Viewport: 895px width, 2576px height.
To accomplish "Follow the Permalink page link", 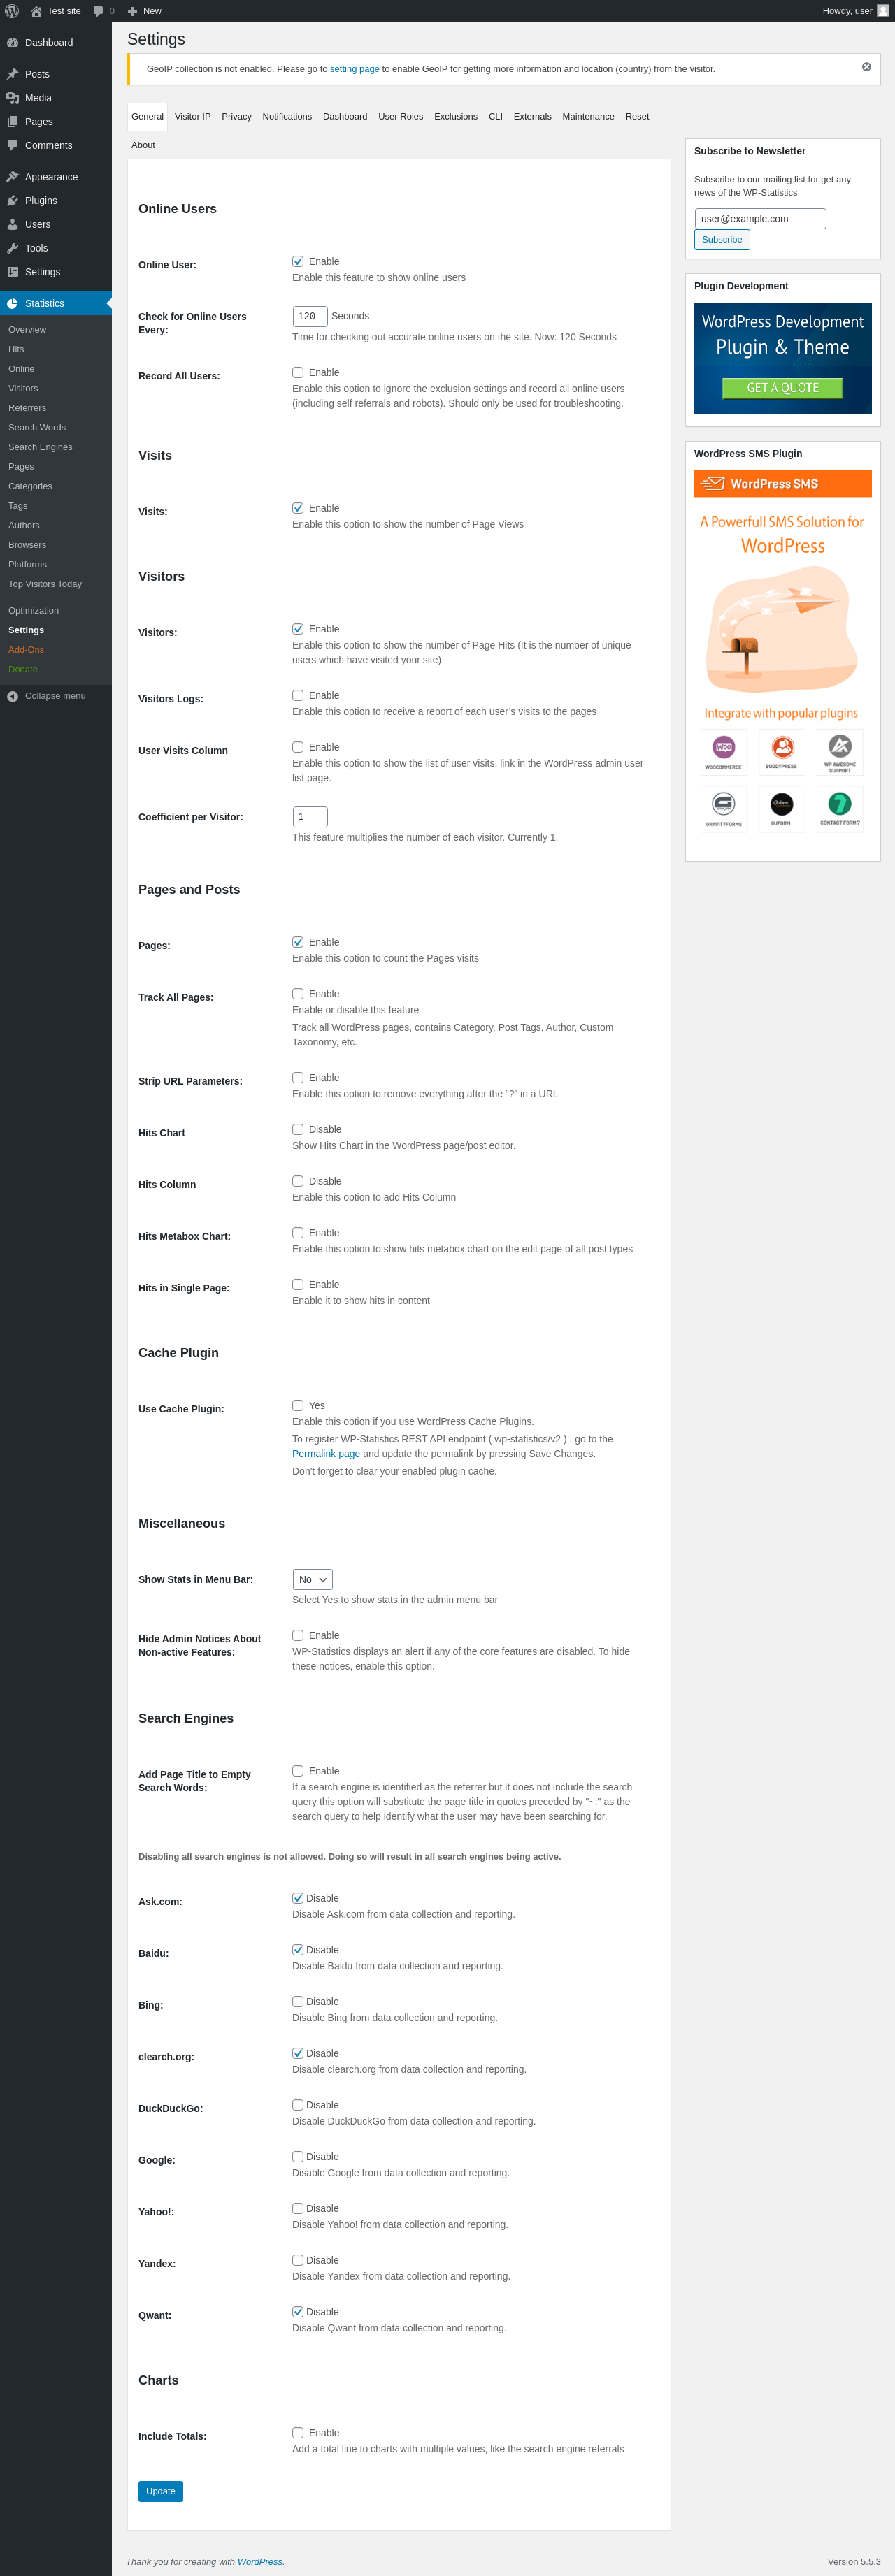I will pyautogui.click(x=326, y=1454).
